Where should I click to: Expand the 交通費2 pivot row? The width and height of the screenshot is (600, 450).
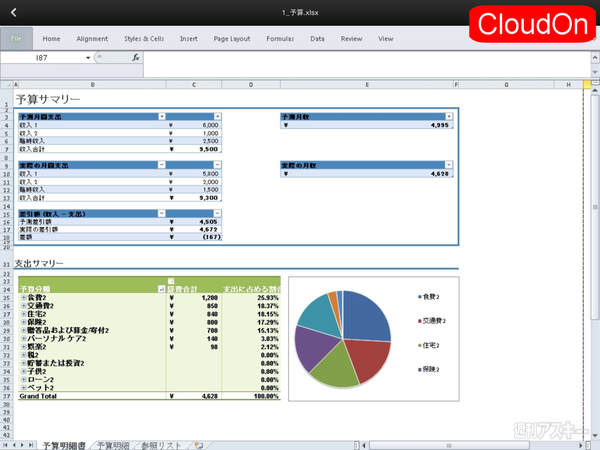24,305
